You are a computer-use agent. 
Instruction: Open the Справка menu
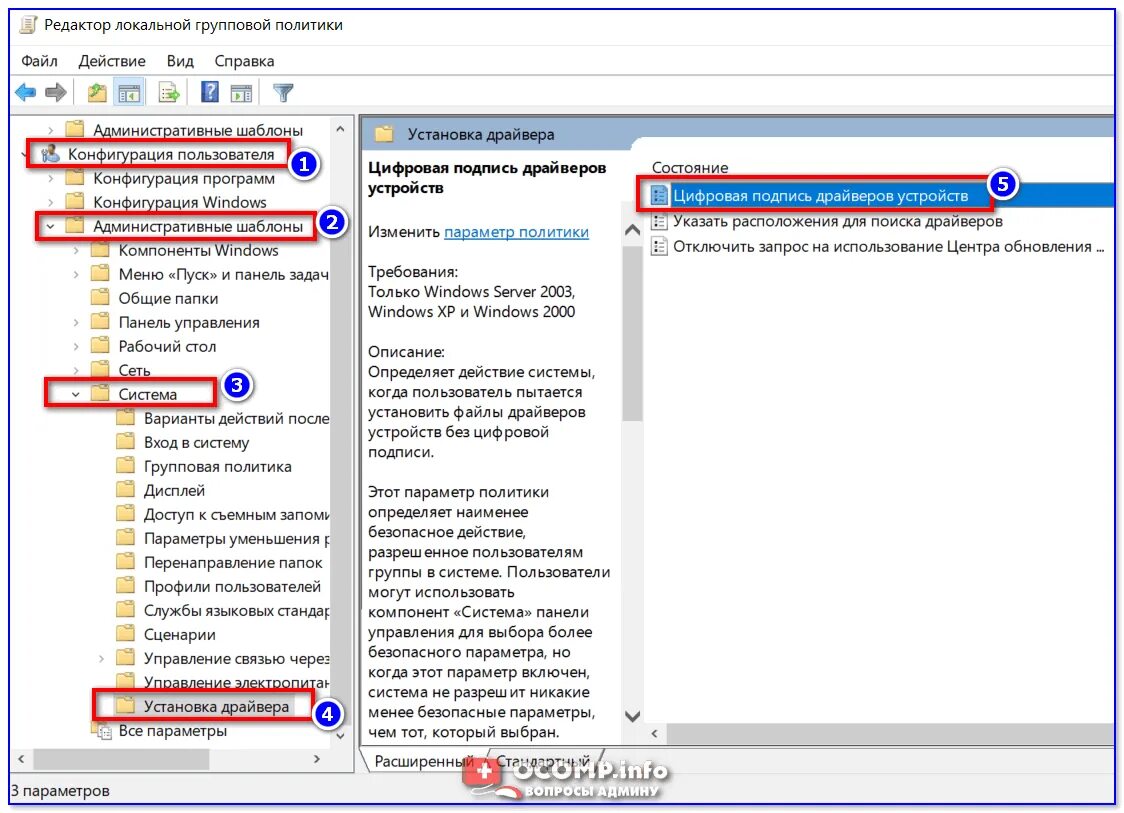click(244, 61)
